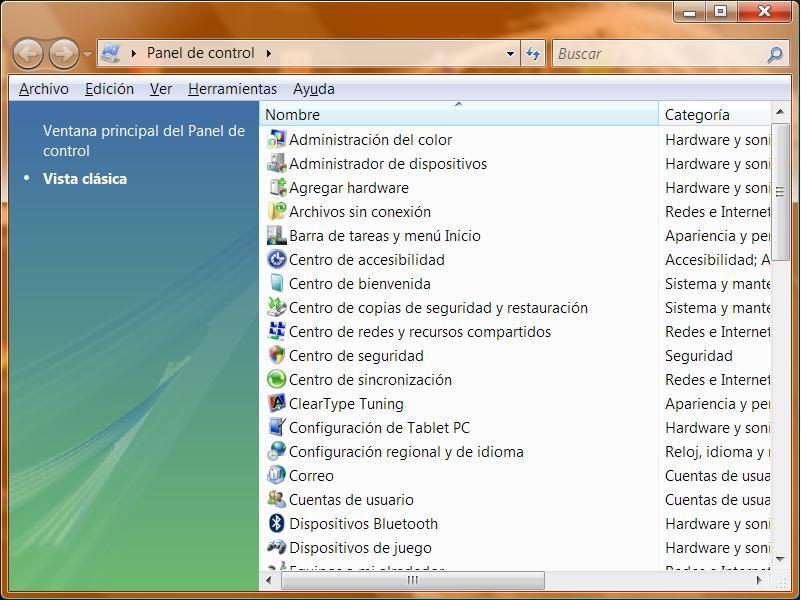Select the Administrador de dispositivos icon
The image size is (801, 600).
tap(277, 163)
